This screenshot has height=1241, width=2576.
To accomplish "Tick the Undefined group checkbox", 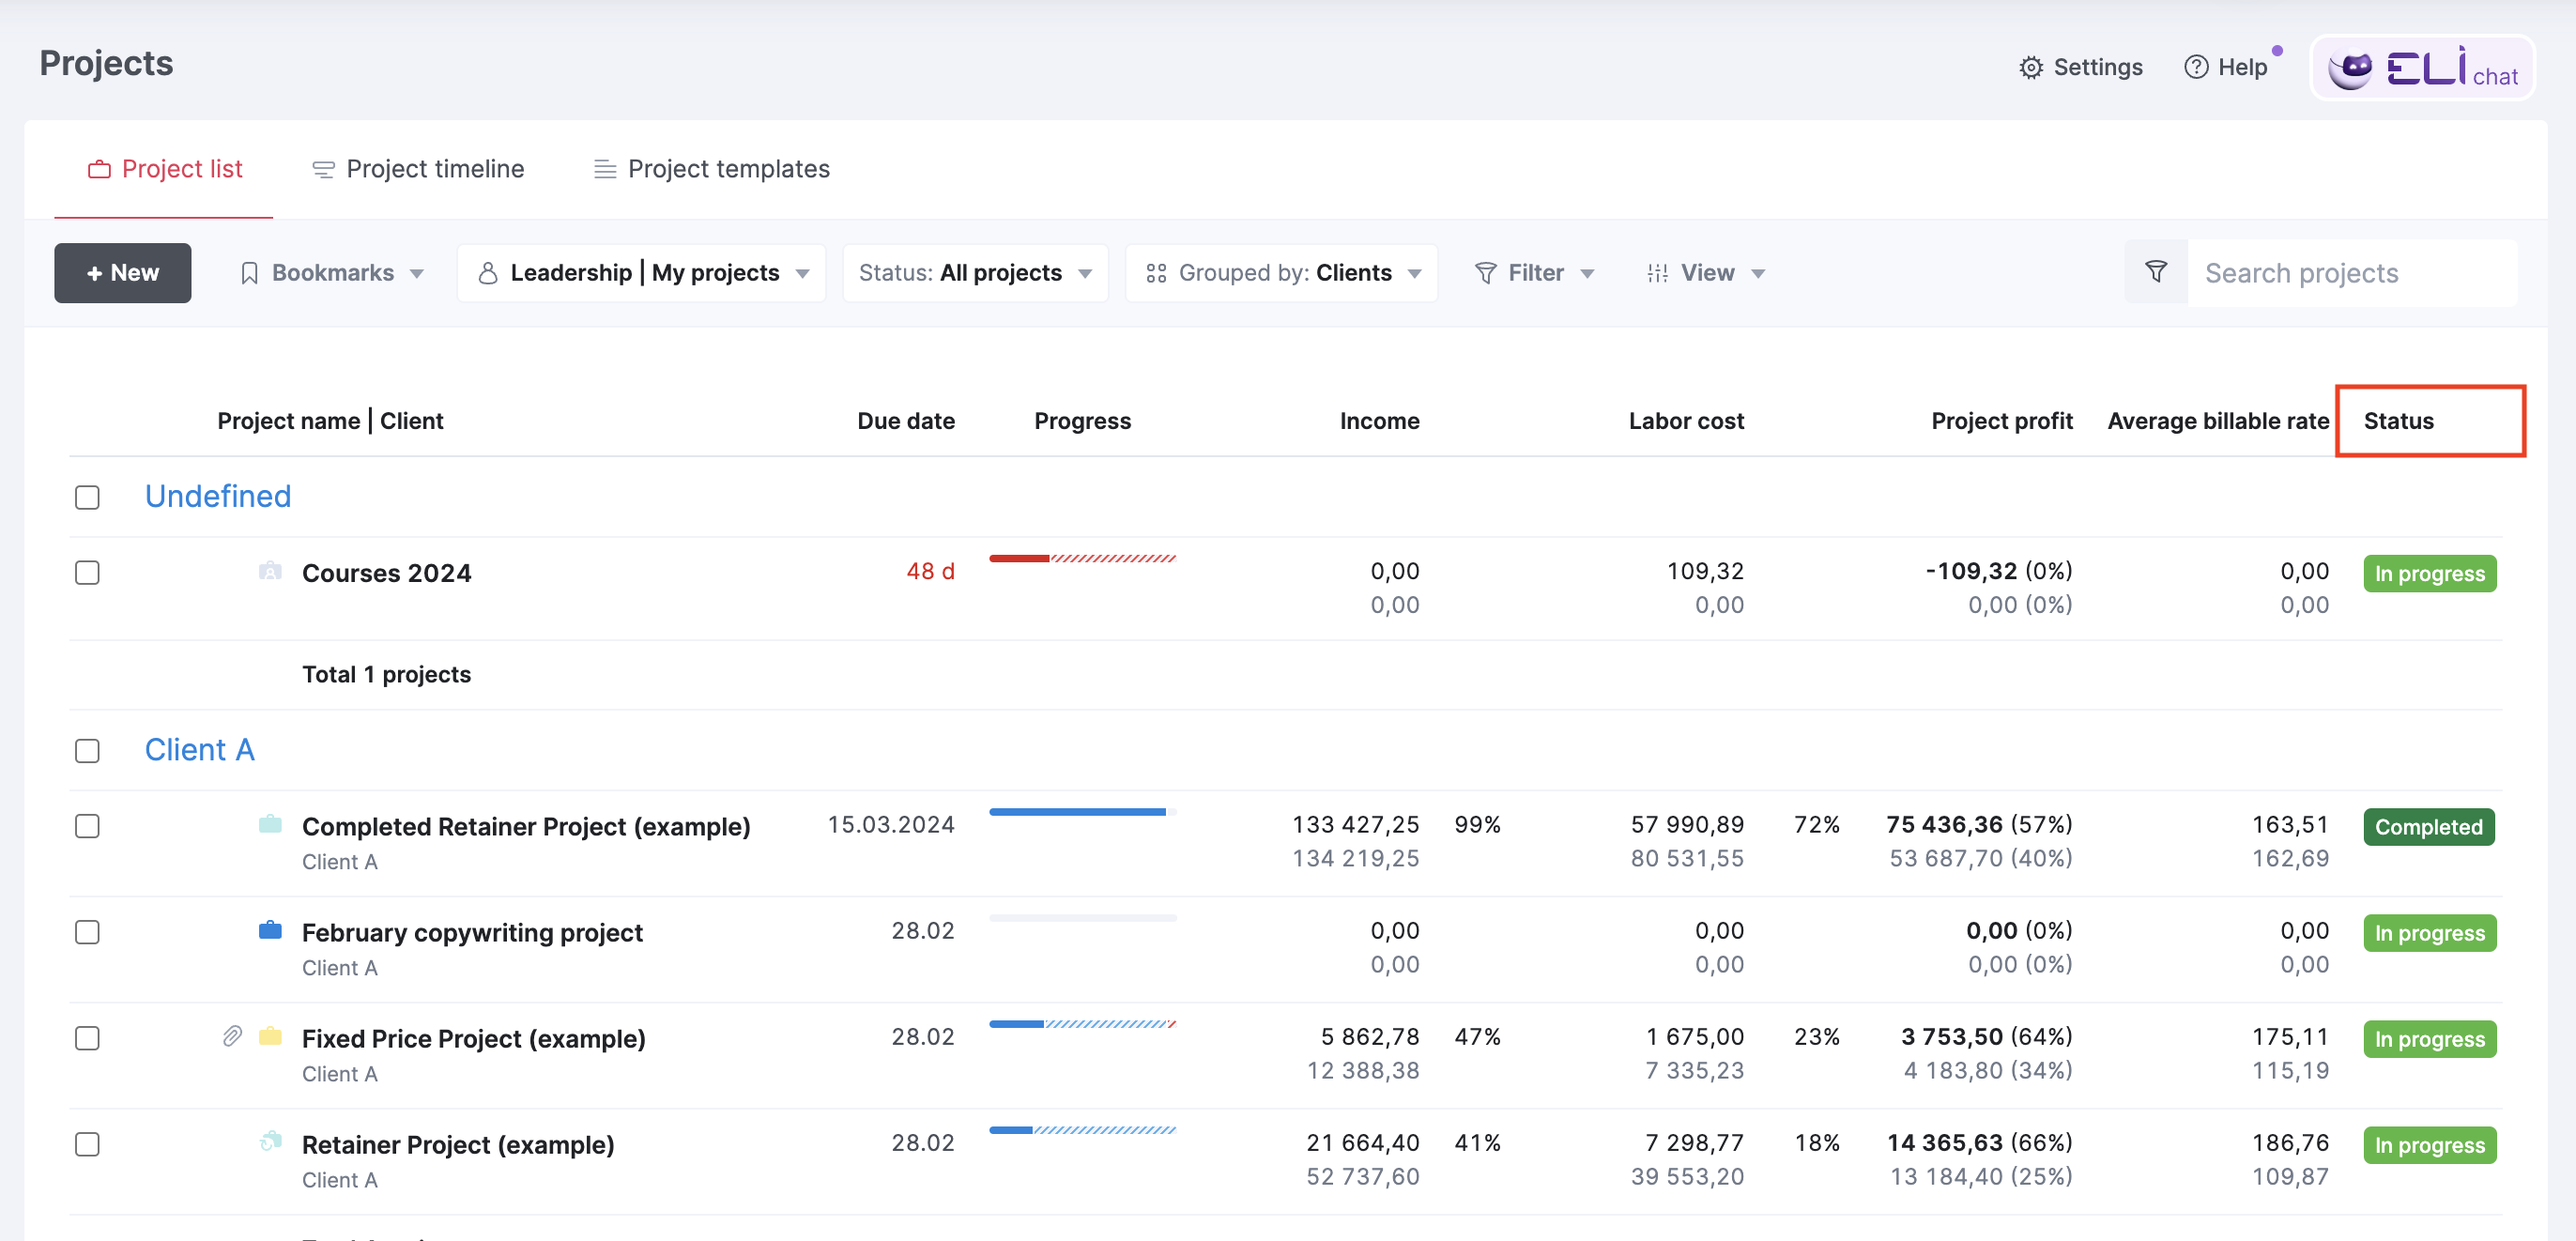I will (x=87, y=497).
